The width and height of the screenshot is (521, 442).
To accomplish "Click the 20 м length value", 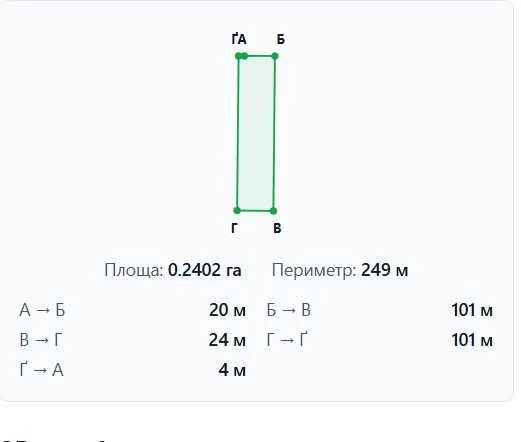I will [x=227, y=310].
